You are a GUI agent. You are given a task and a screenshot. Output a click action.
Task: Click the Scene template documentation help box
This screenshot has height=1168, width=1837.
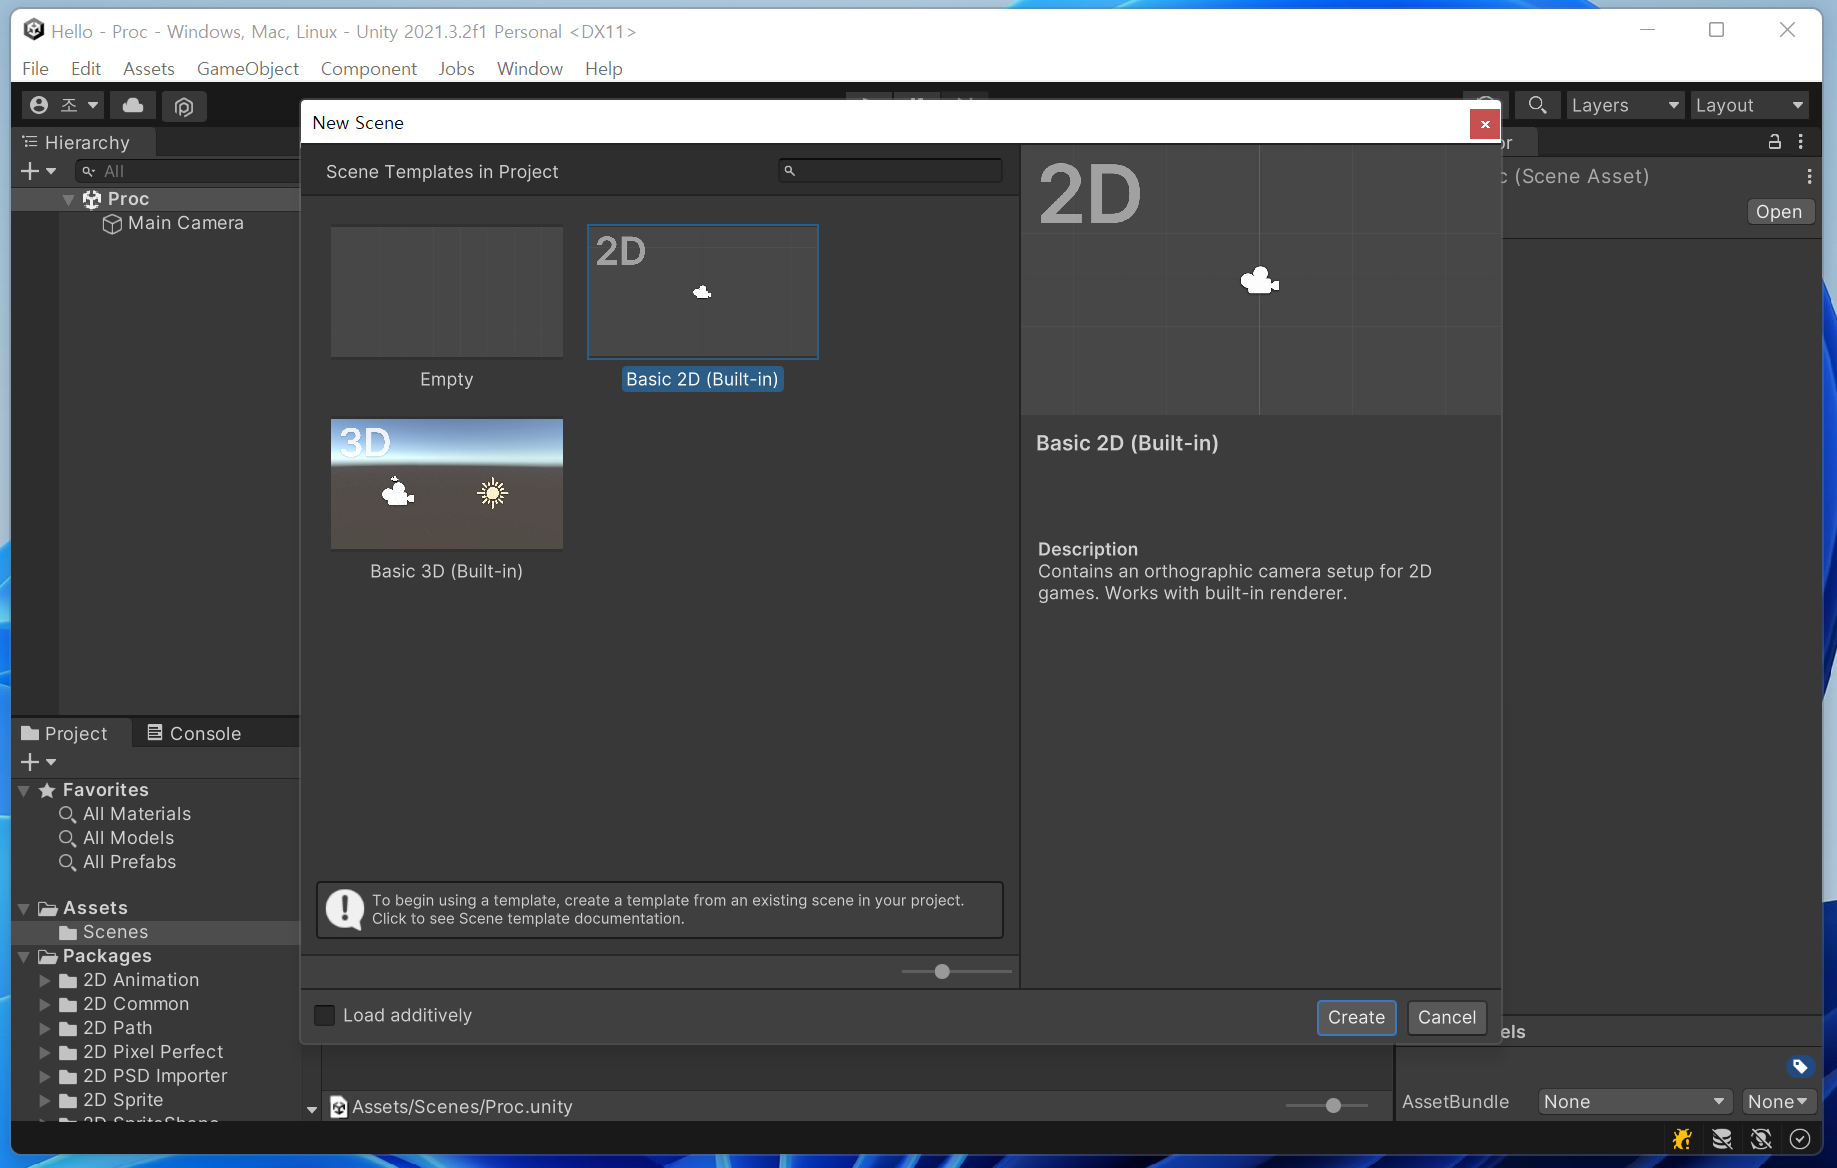tap(660, 910)
